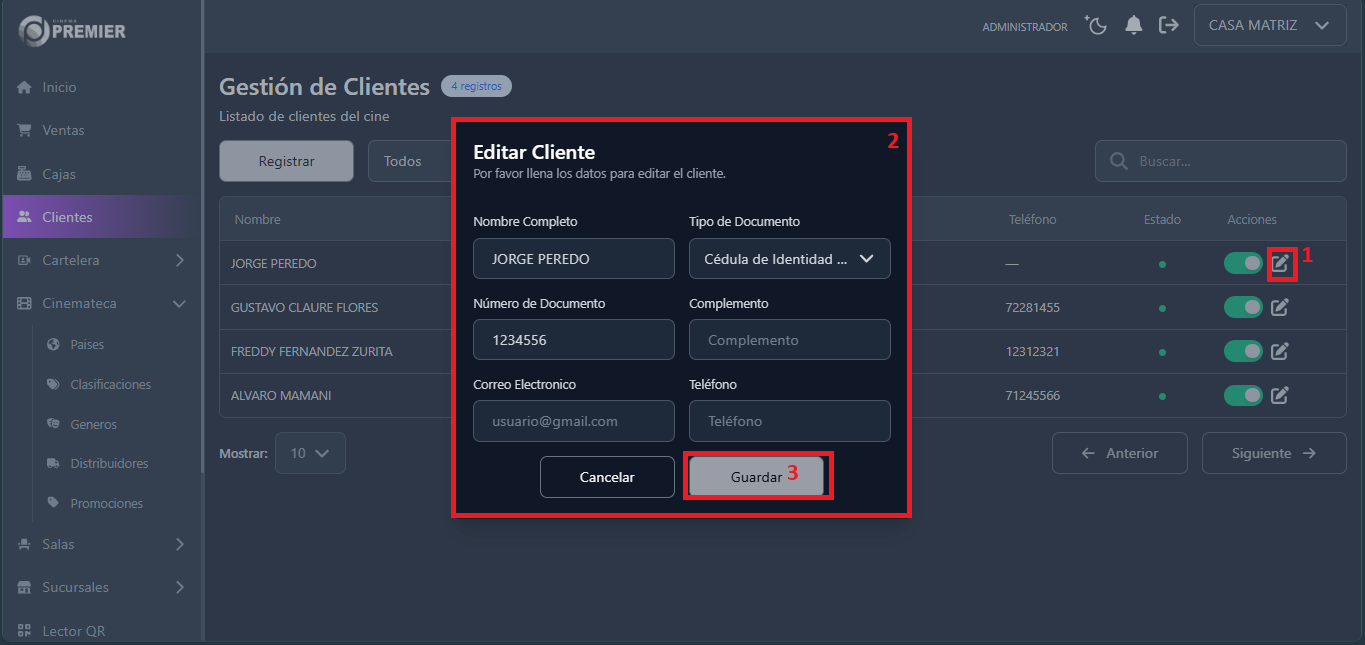
Task: Open the Ventas section from sidebar
Action: click(x=60, y=130)
